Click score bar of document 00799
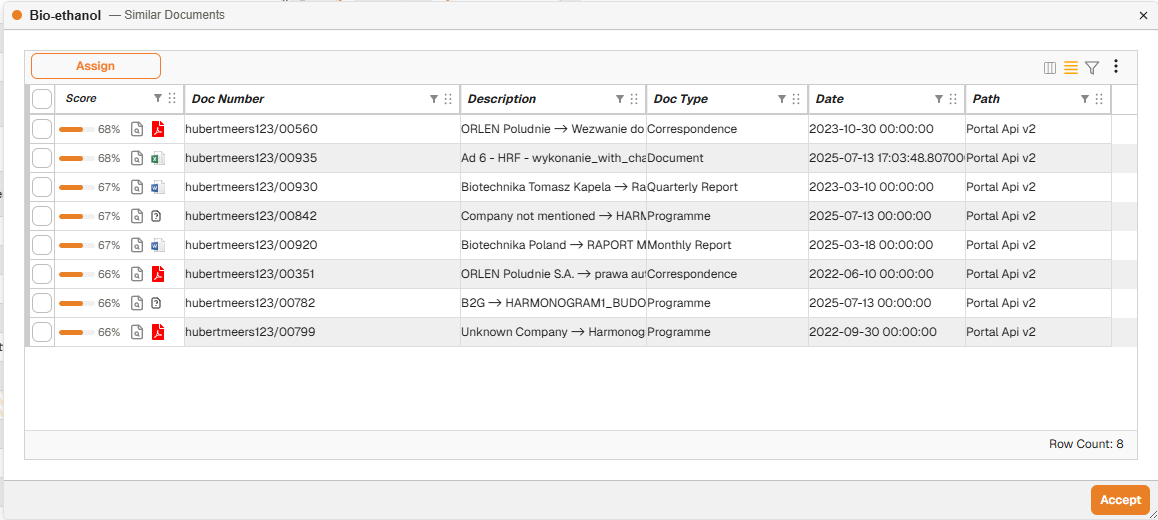The image size is (1158, 520). pyautogui.click(x=76, y=332)
